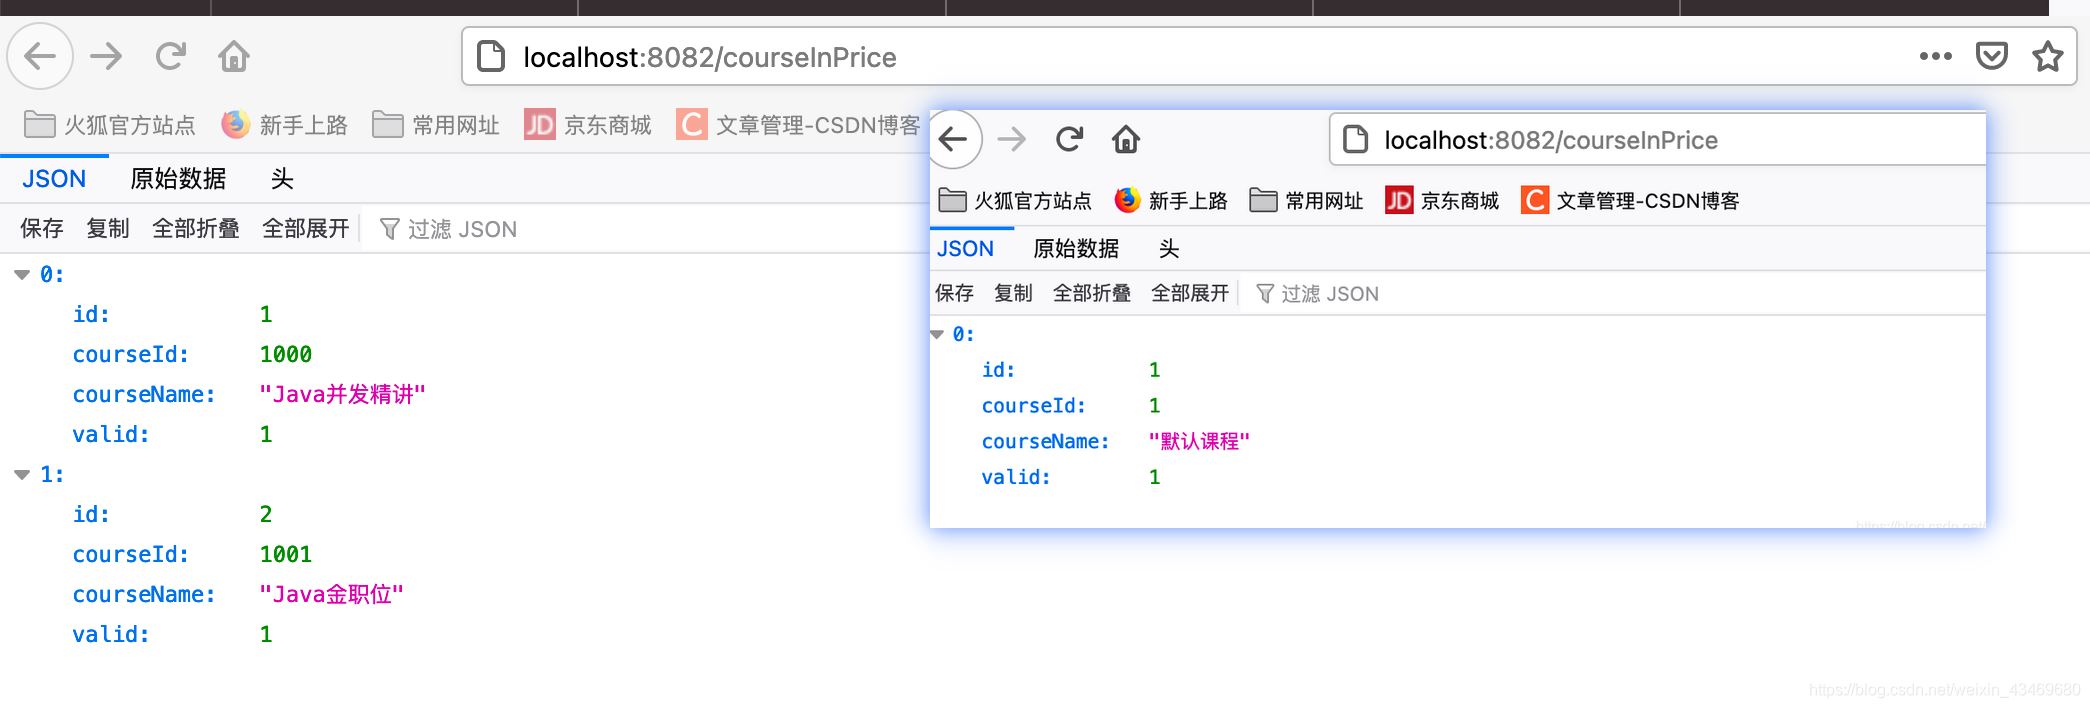
Task: Click page info icon in overlay address bar
Action: coord(1355,140)
